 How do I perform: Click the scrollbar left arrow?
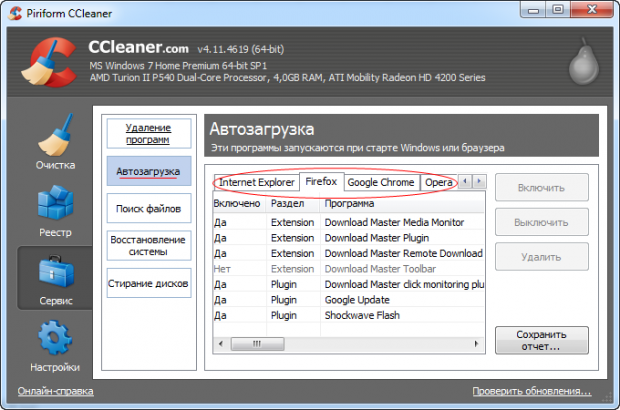[x=221, y=344]
